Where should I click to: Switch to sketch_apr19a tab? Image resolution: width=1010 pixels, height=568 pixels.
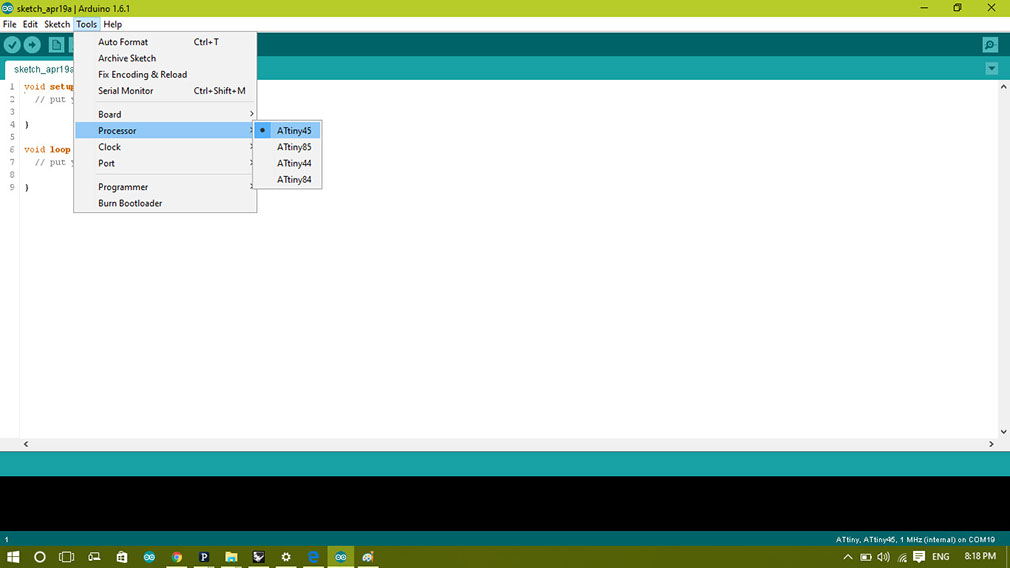click(40, 70)
